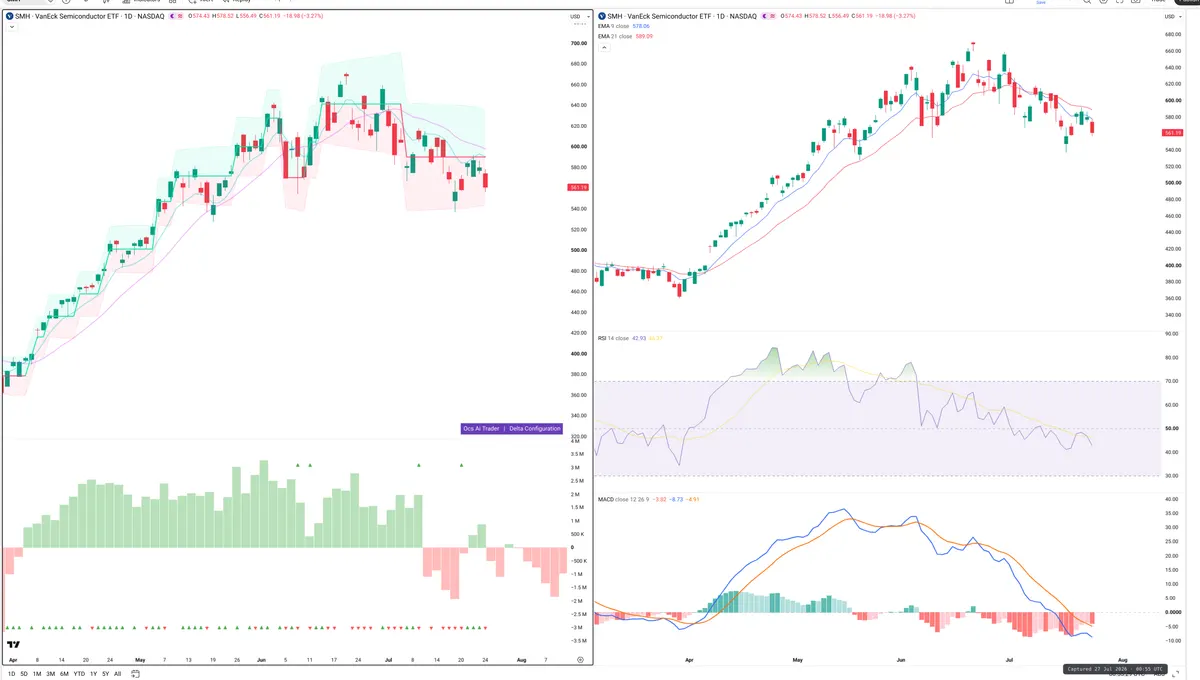Select the All time range
Viewport: 1200px width, 680px height.
coord(117,674)
